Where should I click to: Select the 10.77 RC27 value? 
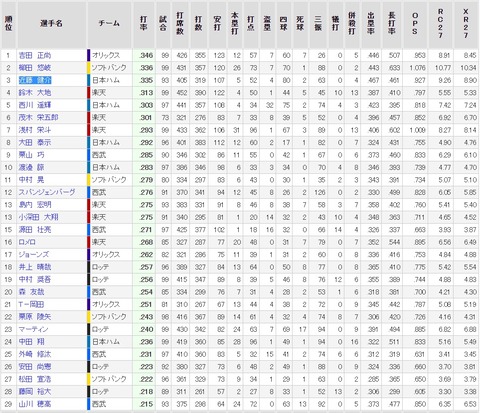(x=443, y=68)
